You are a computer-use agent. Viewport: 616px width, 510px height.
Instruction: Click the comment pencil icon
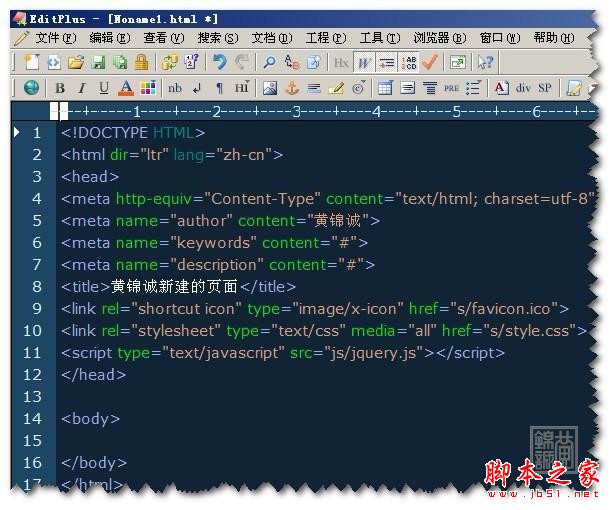(336, 88)
